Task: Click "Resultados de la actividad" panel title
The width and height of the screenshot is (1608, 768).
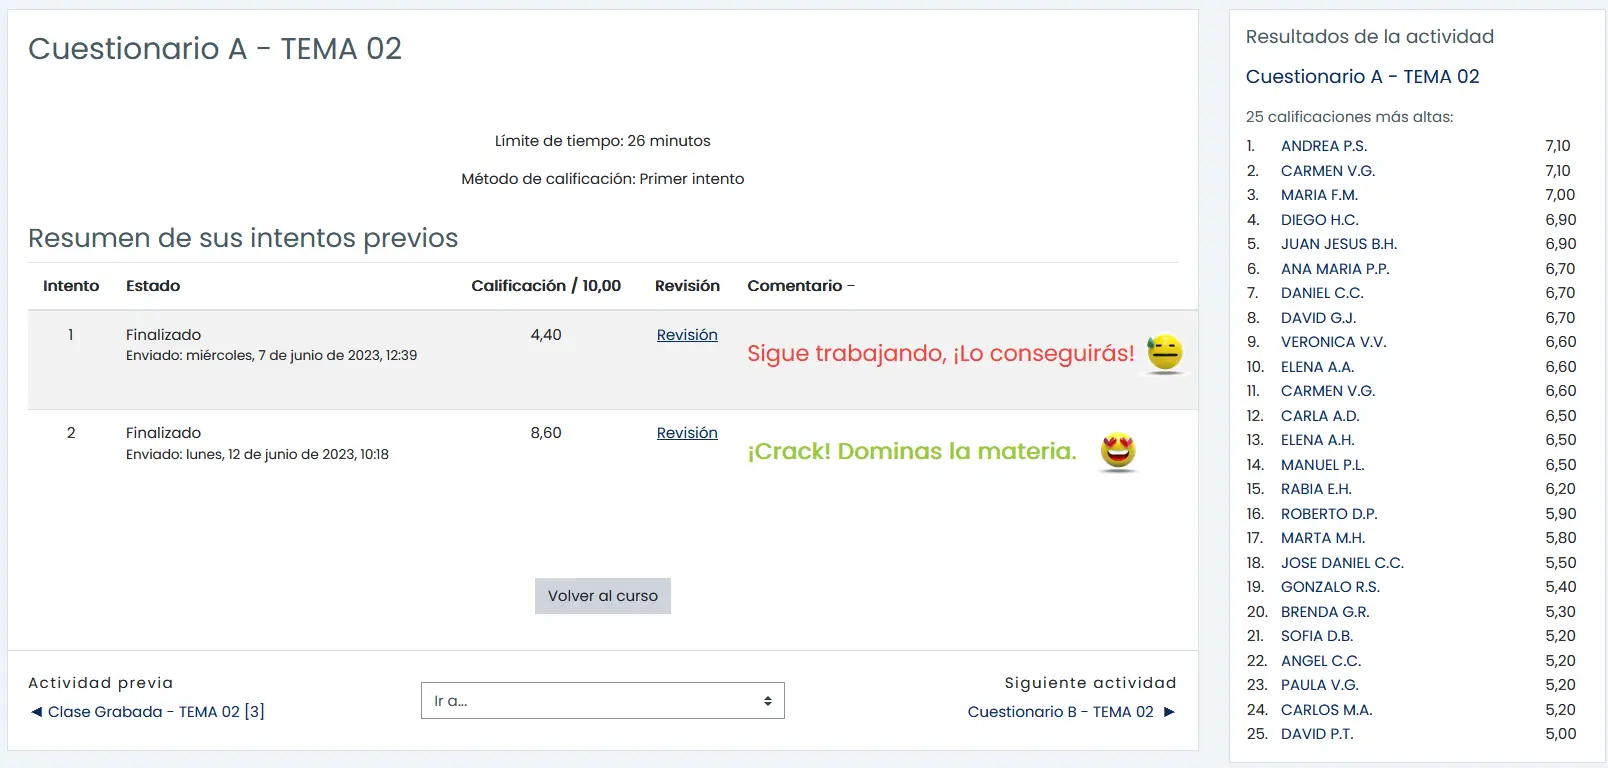Action: pos(1370,37)
